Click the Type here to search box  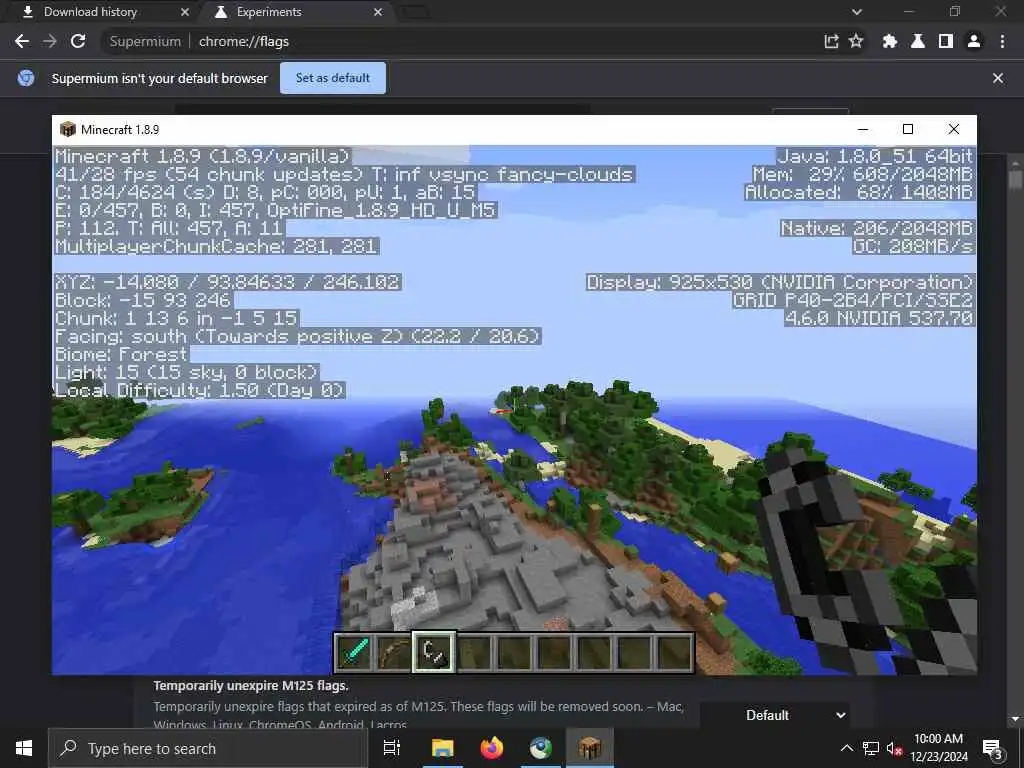click(x=208, y=748)
